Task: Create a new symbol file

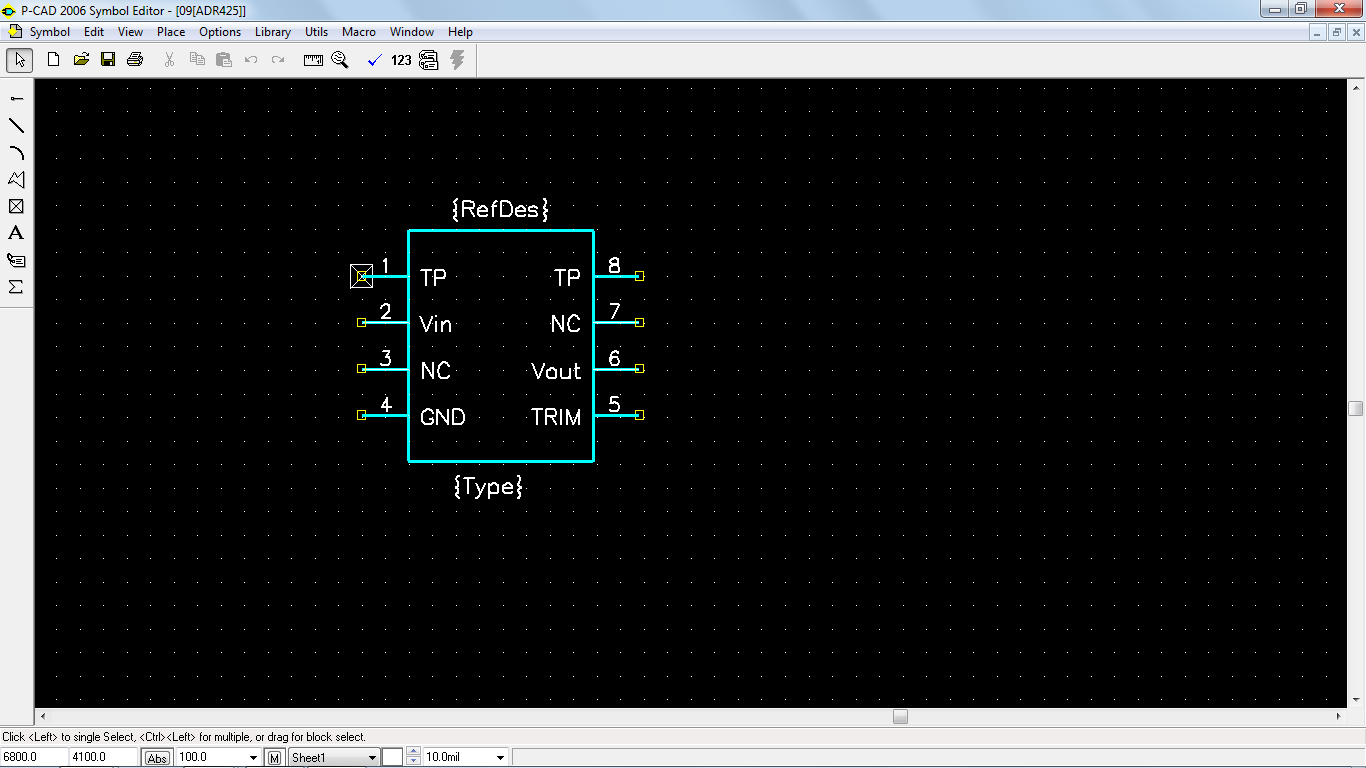Action: pyautogui.click(x=54, y=60)
